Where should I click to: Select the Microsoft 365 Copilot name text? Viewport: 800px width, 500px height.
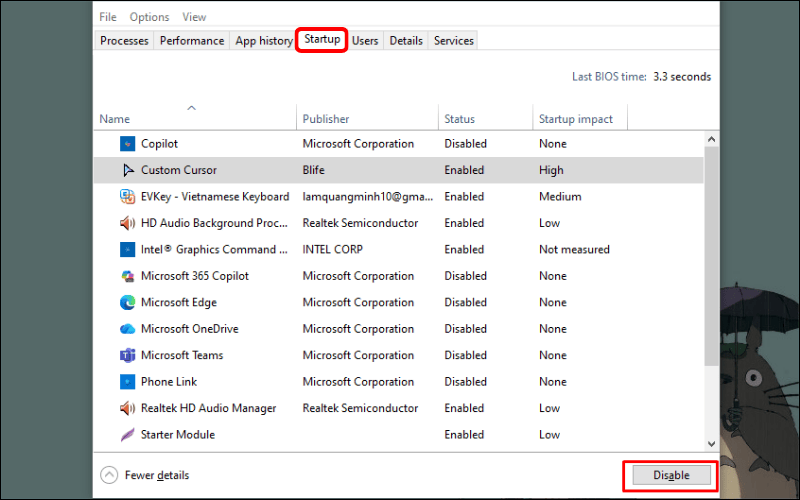pos(194,277)
